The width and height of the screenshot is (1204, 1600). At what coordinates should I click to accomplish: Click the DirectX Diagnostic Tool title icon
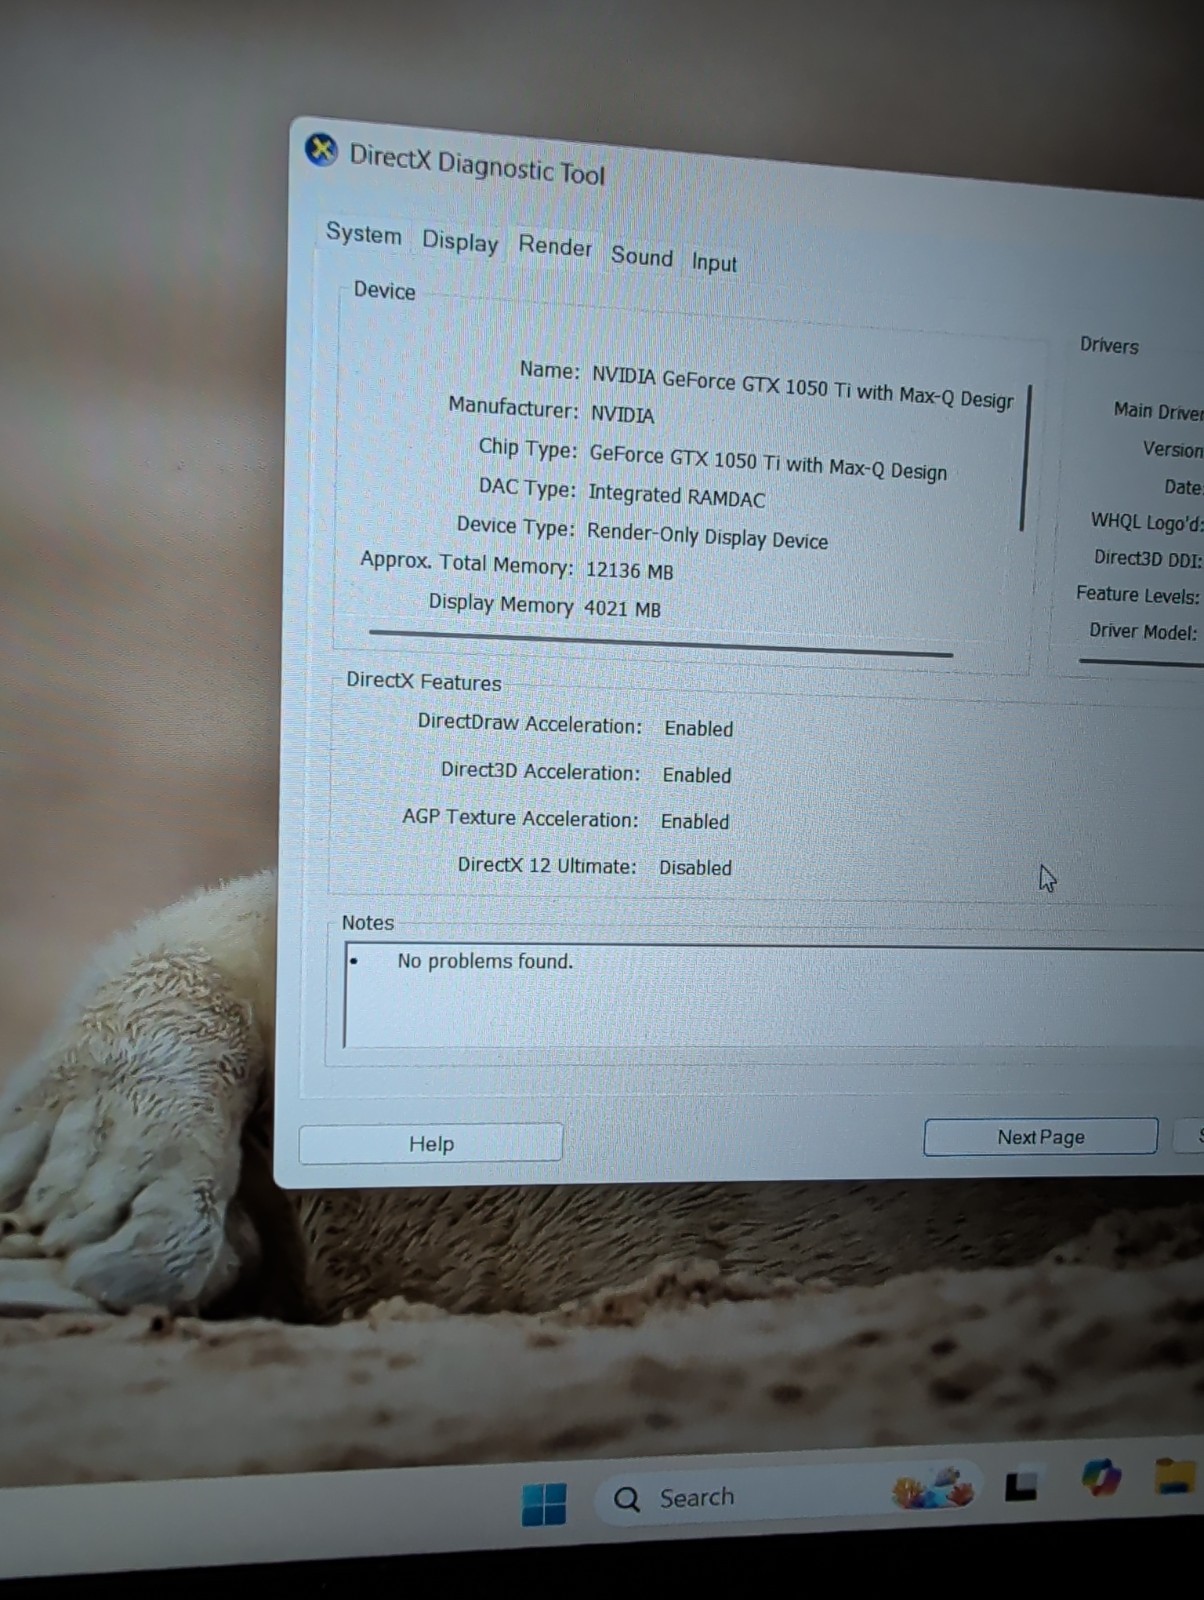(x=321, y=151)
